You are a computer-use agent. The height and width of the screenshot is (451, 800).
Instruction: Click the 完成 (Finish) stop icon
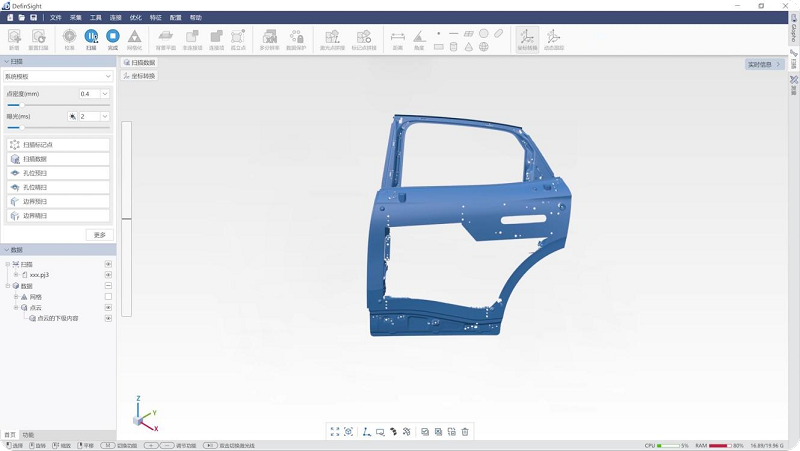[112, 38]
